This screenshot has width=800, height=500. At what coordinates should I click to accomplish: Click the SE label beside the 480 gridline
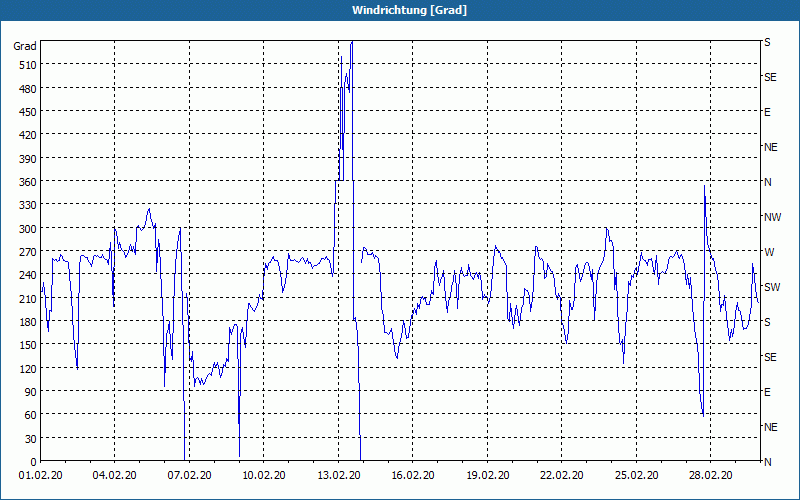[x=770, y=77]
